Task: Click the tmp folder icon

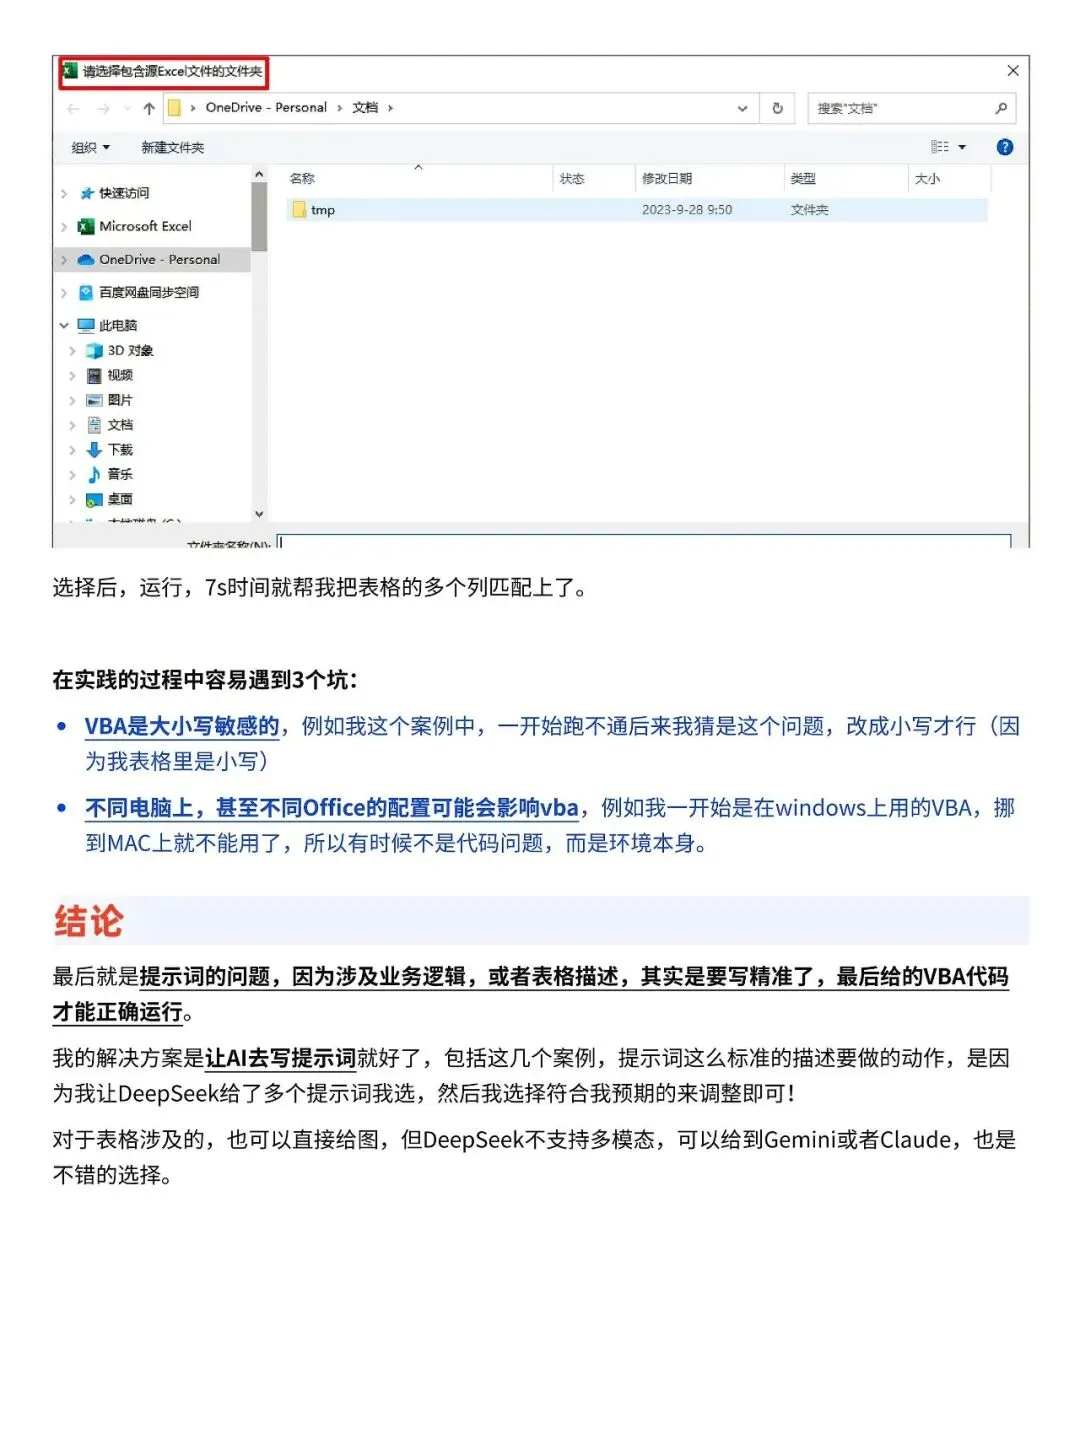Action: click(299, 209)
